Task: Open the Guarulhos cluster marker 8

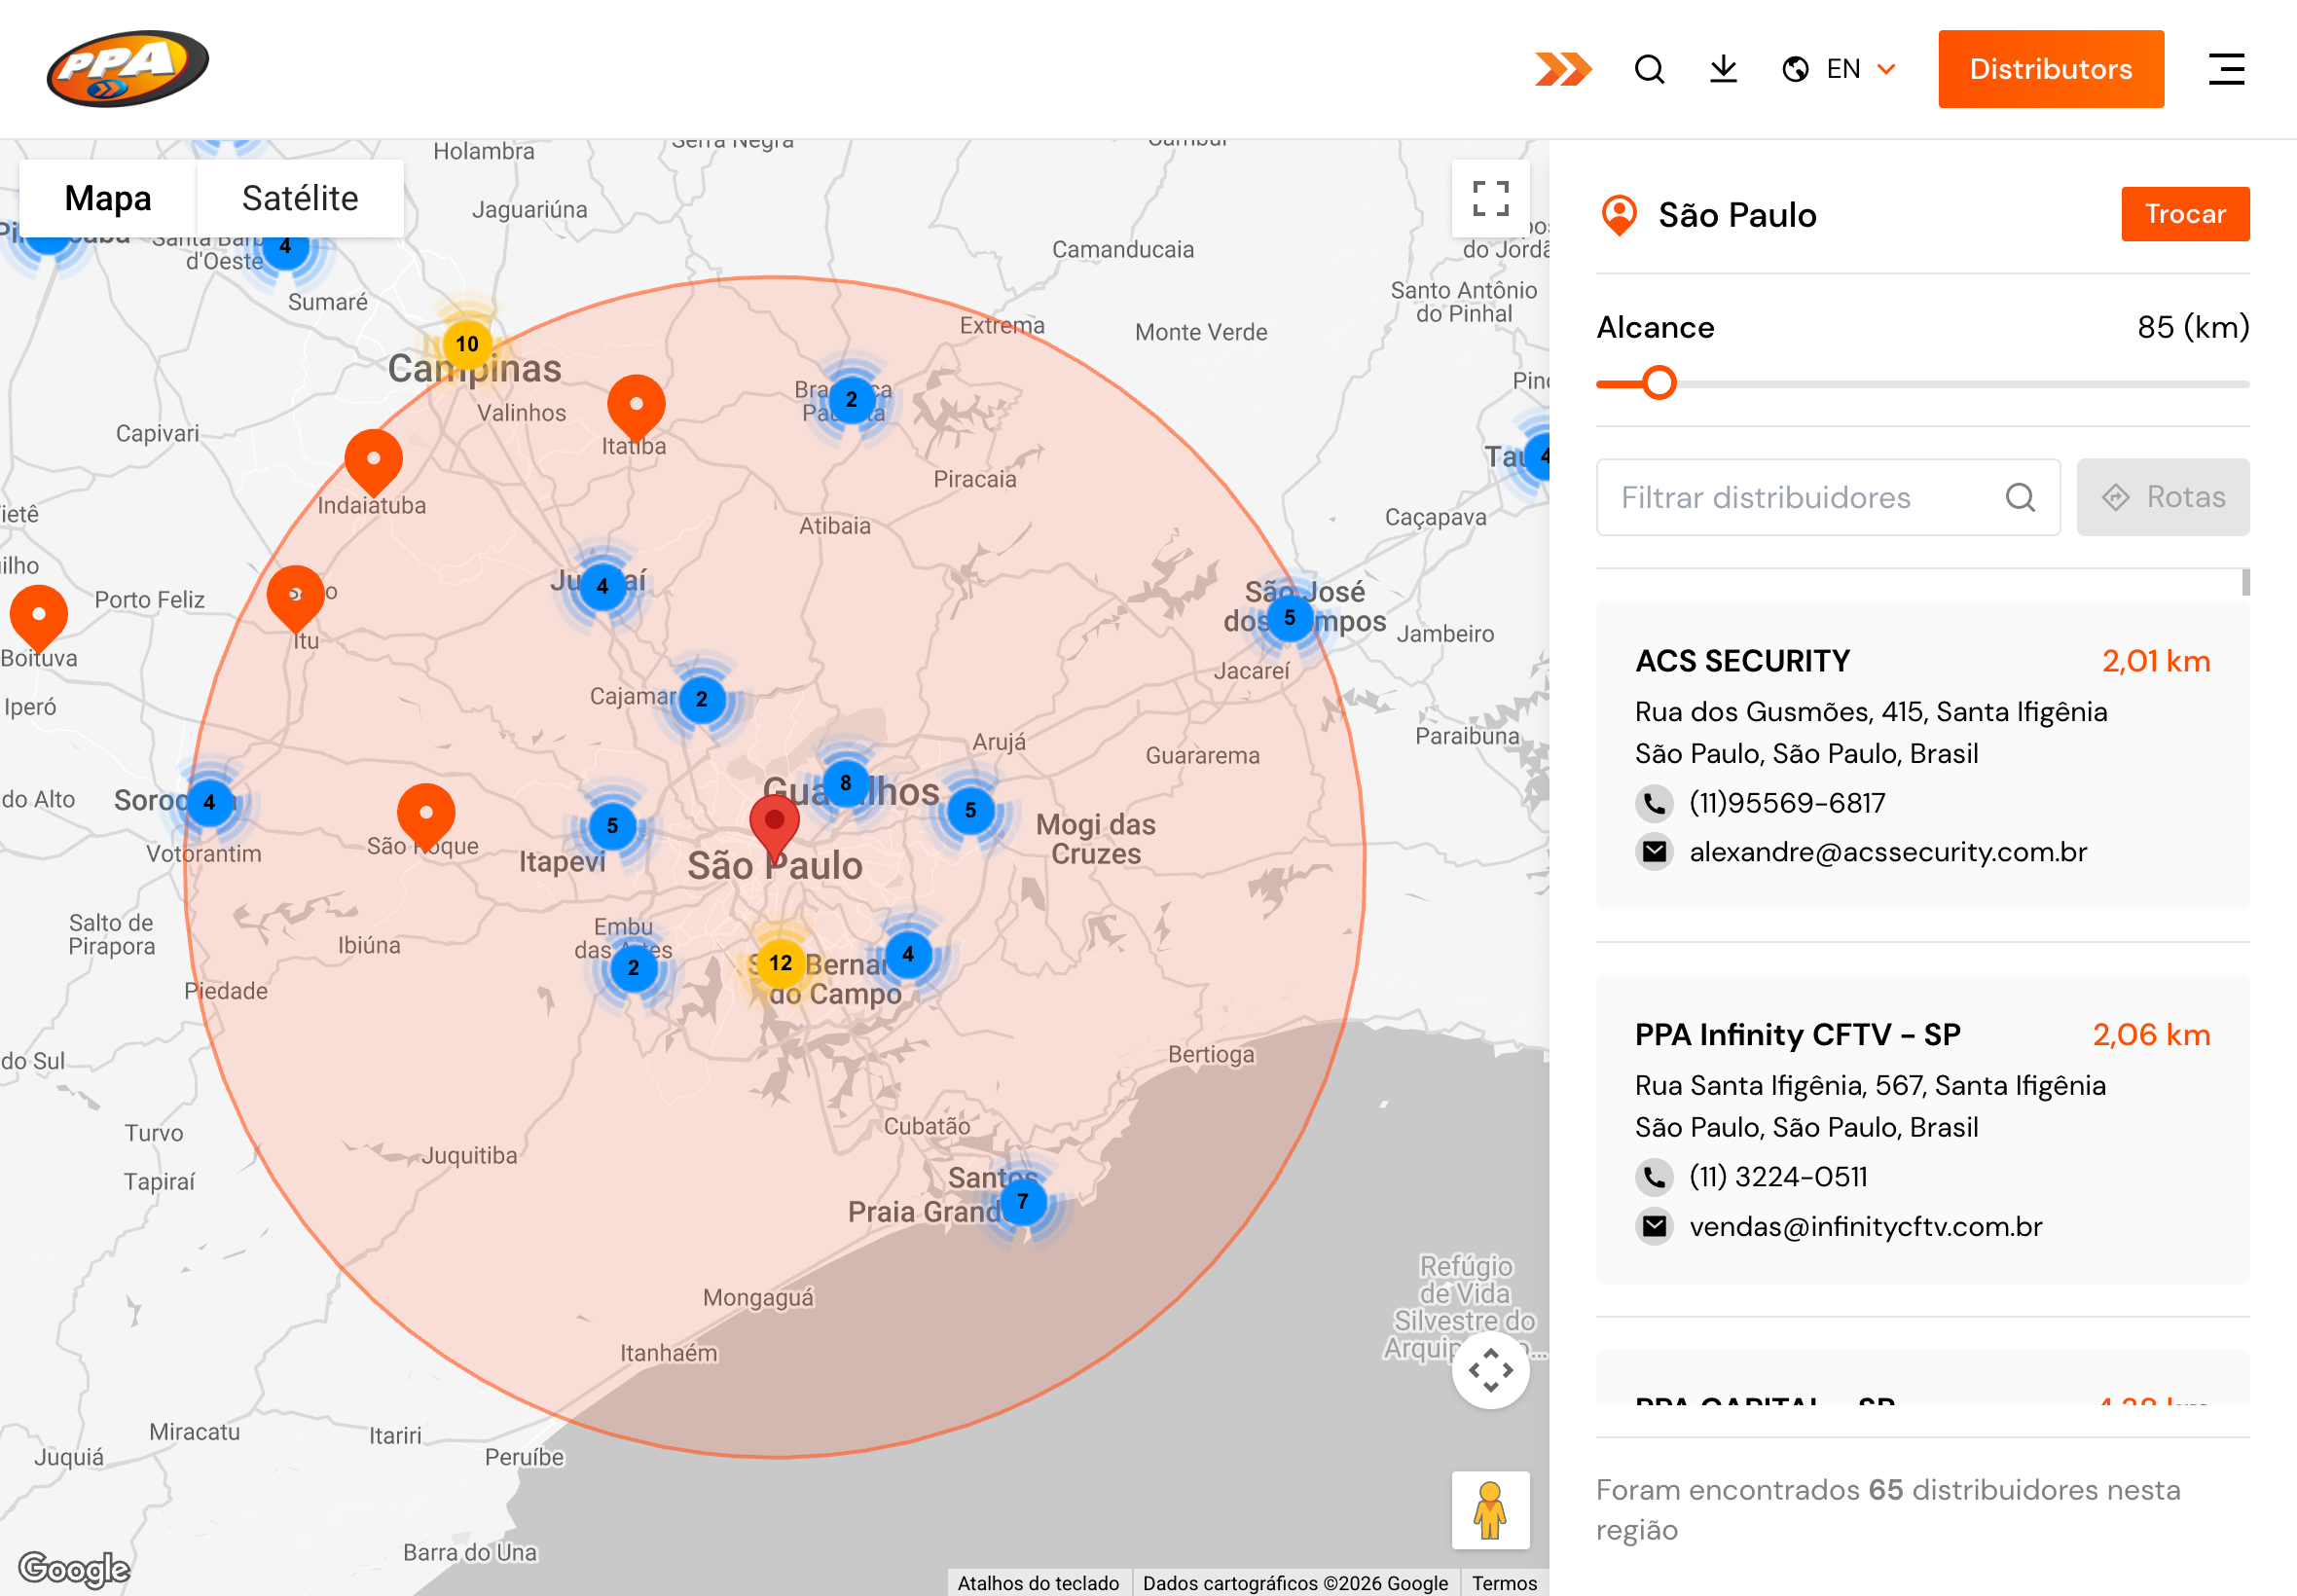Action: pos(846,782)
